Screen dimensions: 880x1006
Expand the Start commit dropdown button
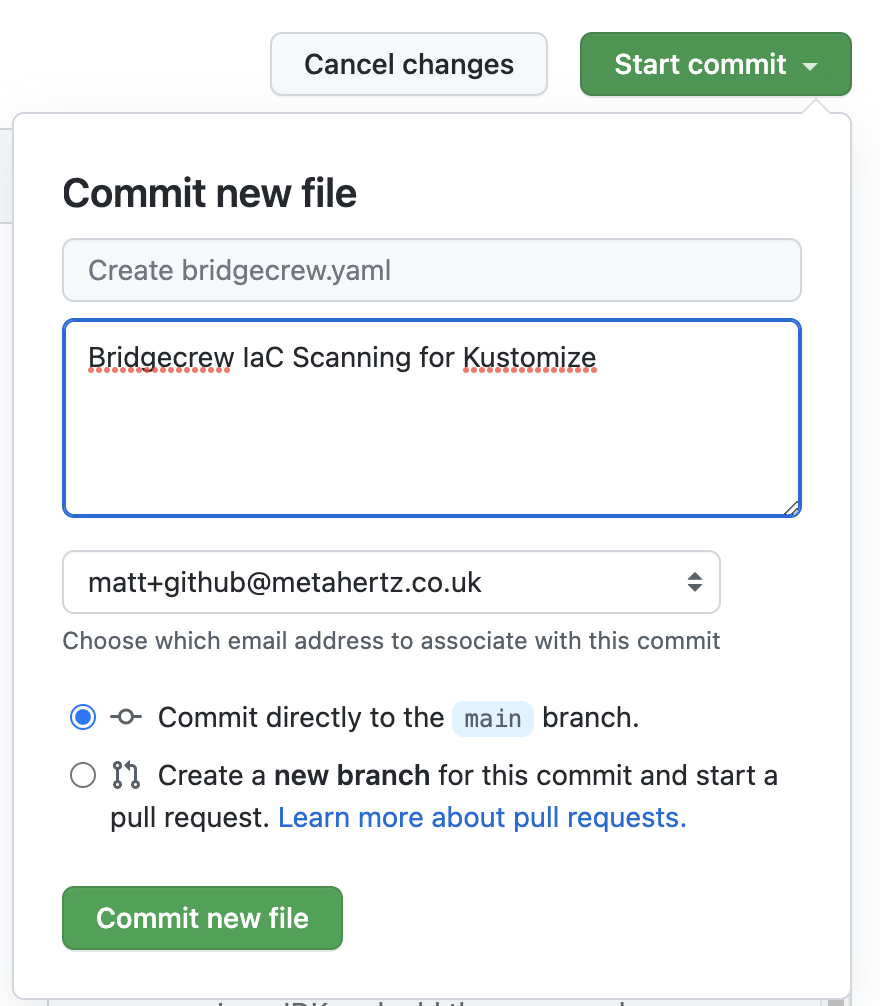pos(716,64)
